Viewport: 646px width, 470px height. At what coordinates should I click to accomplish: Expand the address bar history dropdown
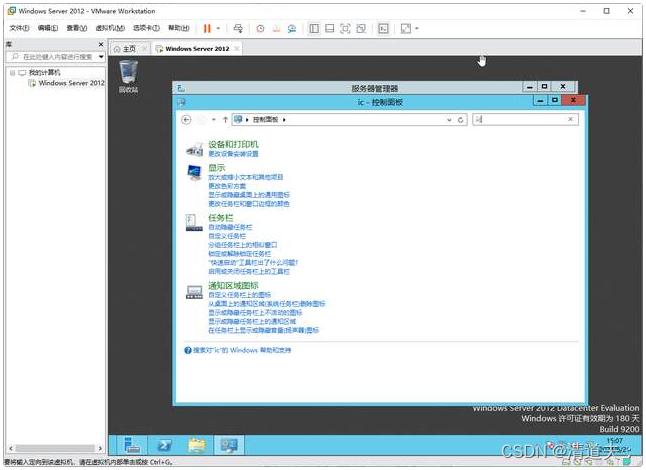(x=449, y=119)
